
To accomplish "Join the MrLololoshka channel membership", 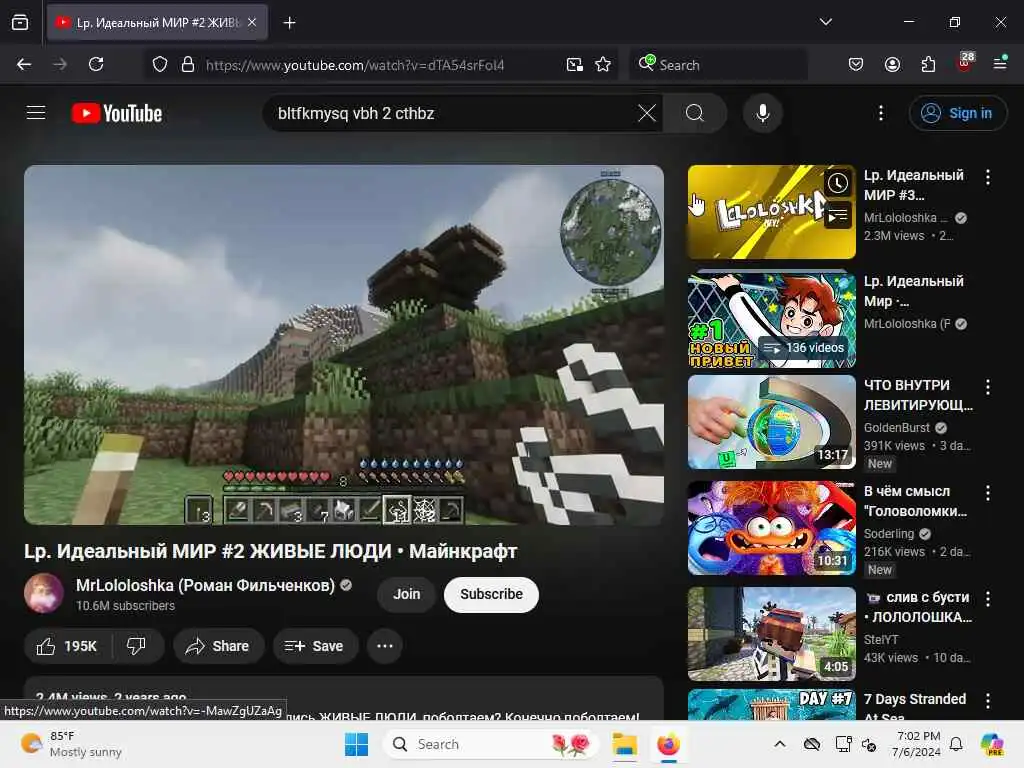I will click(406, 594).
